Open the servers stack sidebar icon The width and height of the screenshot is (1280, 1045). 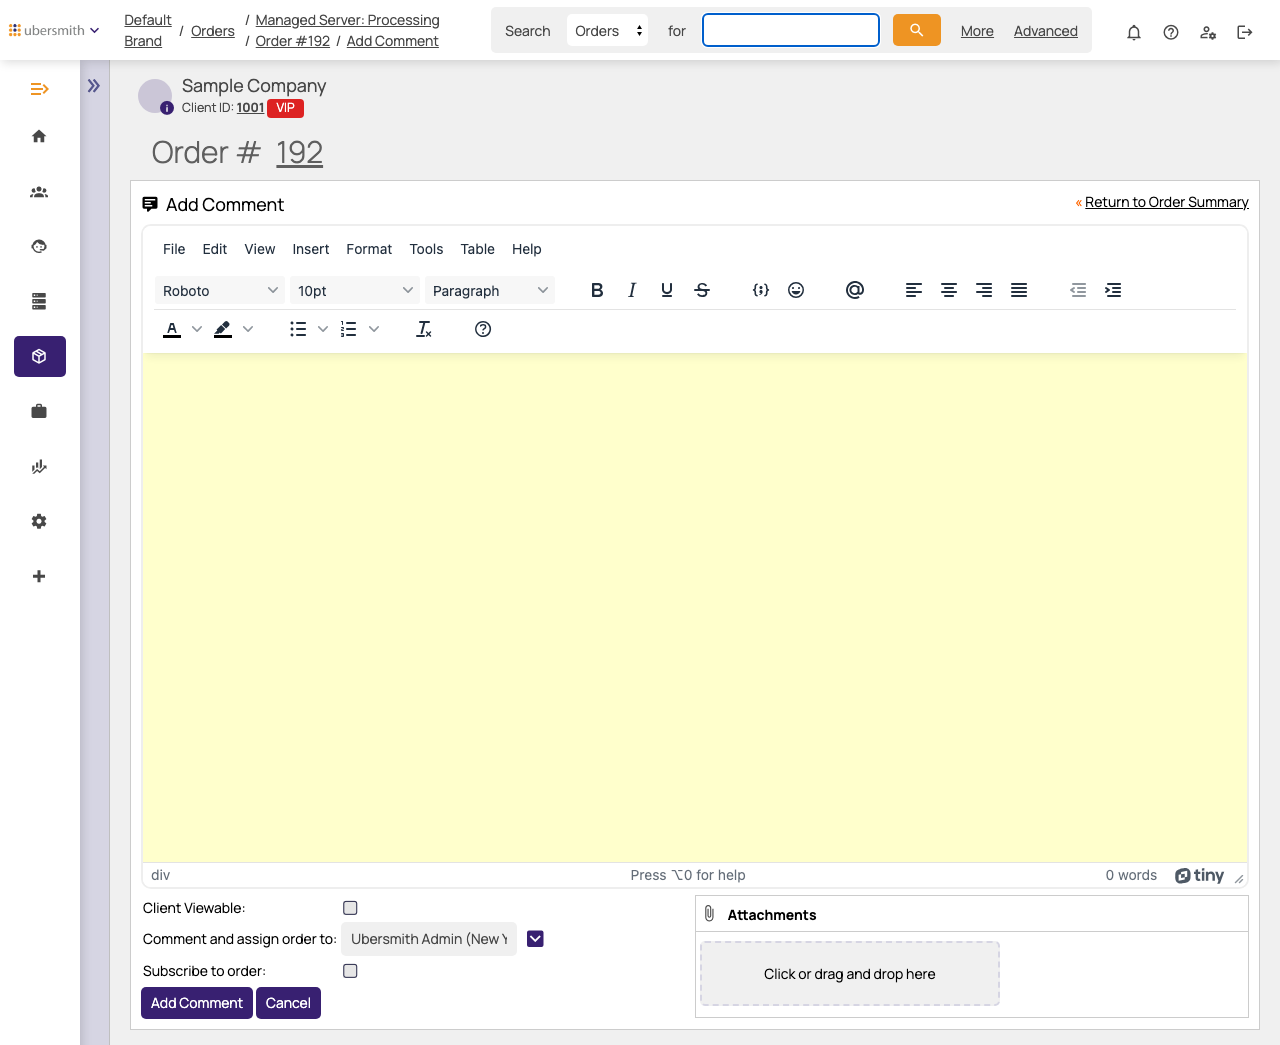[39, 301]
